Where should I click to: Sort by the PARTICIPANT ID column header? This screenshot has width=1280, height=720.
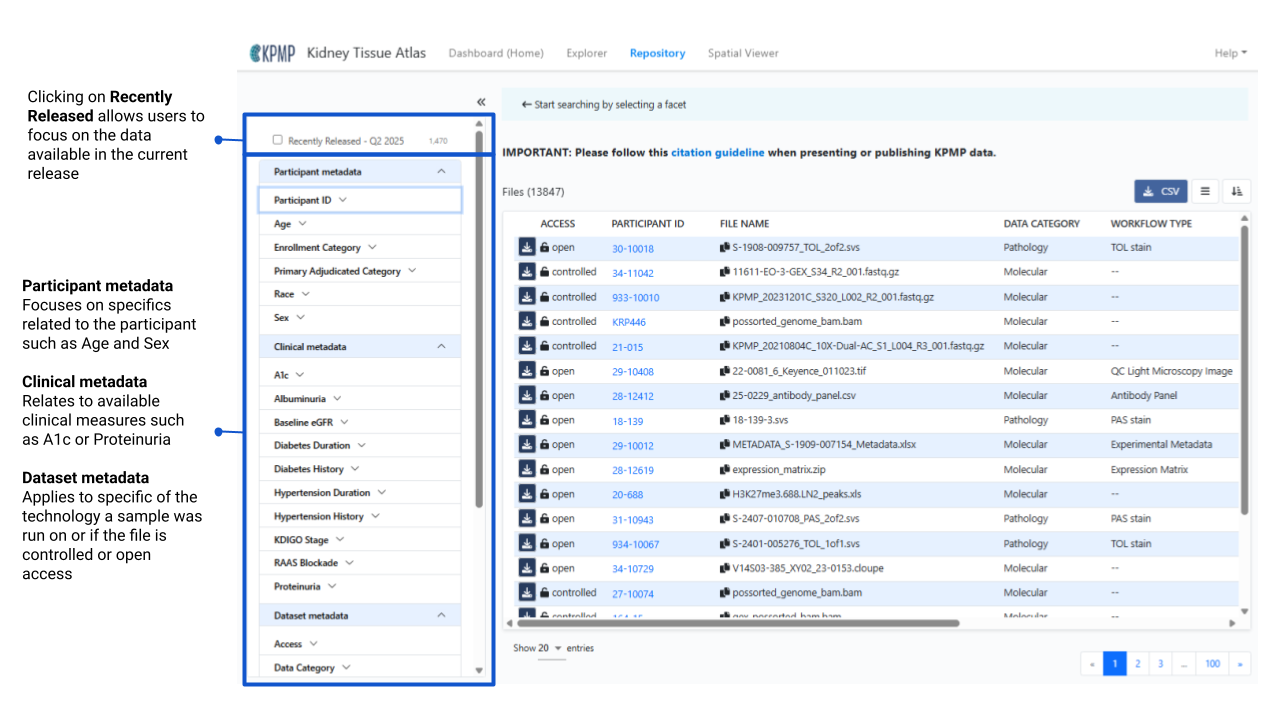[648, 223]
